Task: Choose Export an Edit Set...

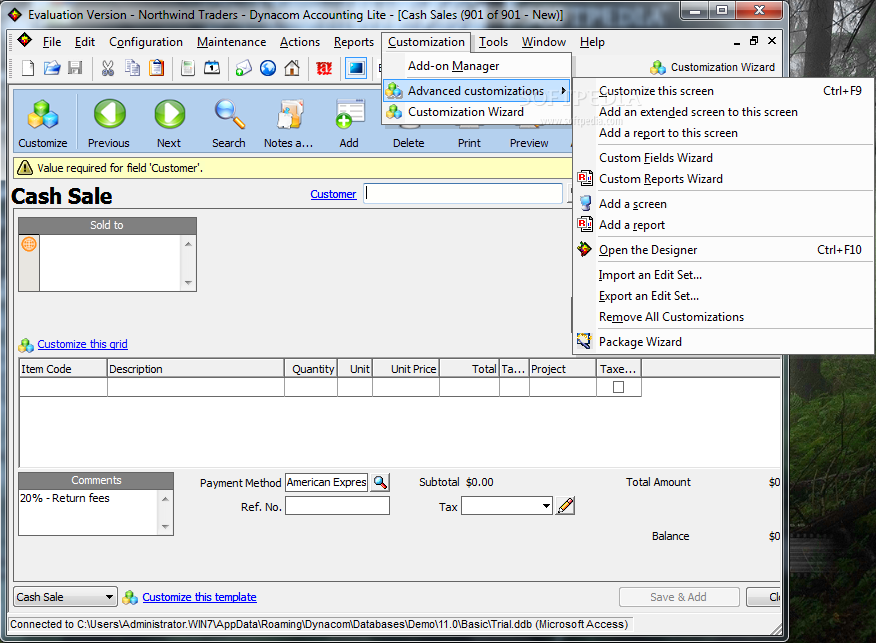Action: [723, 296]
